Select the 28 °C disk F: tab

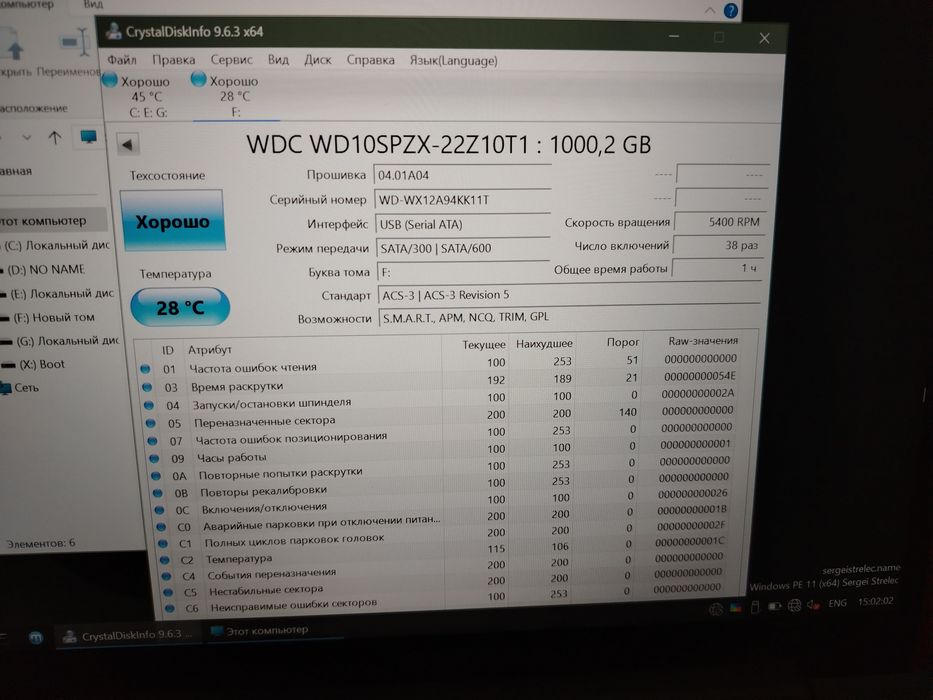(x=233, y=96)
